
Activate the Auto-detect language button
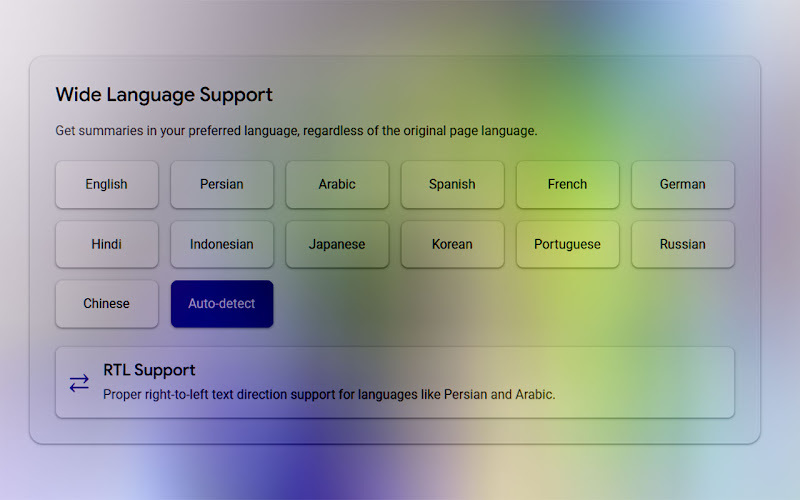[x=222, y=304]
